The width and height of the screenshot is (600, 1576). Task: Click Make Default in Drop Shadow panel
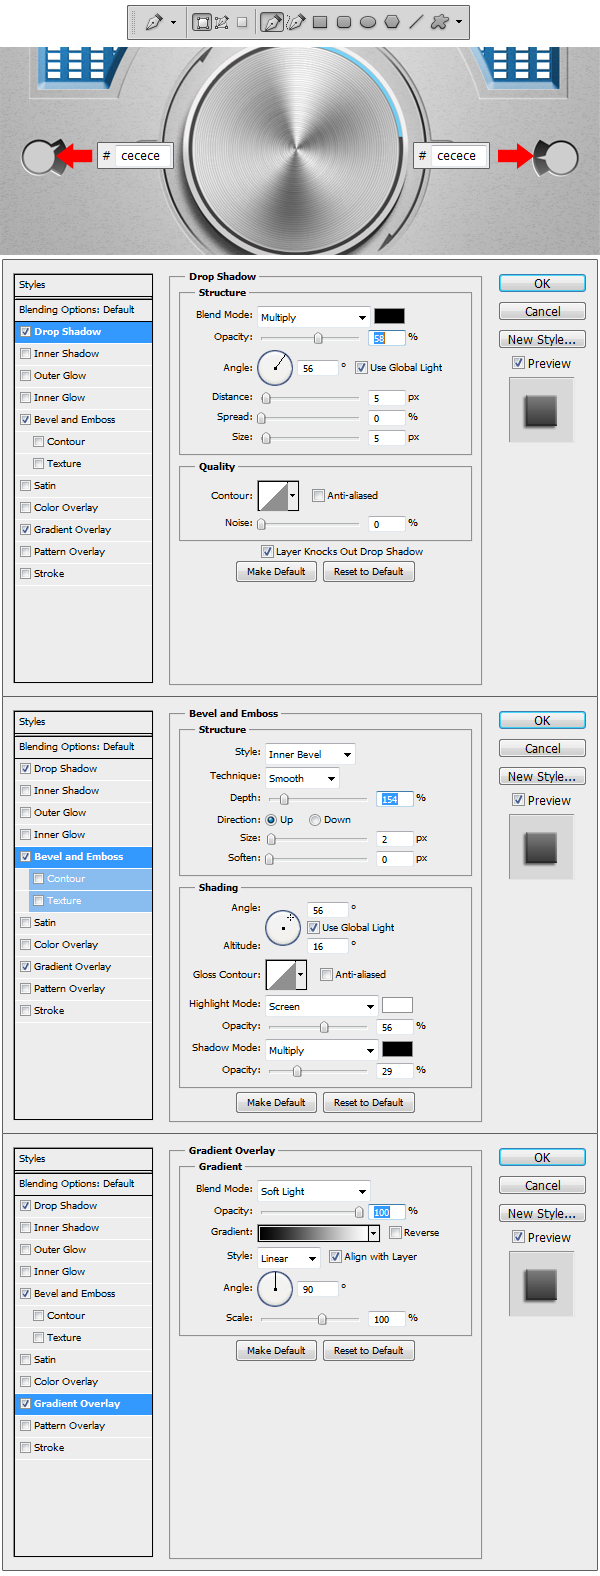point(276,572)
